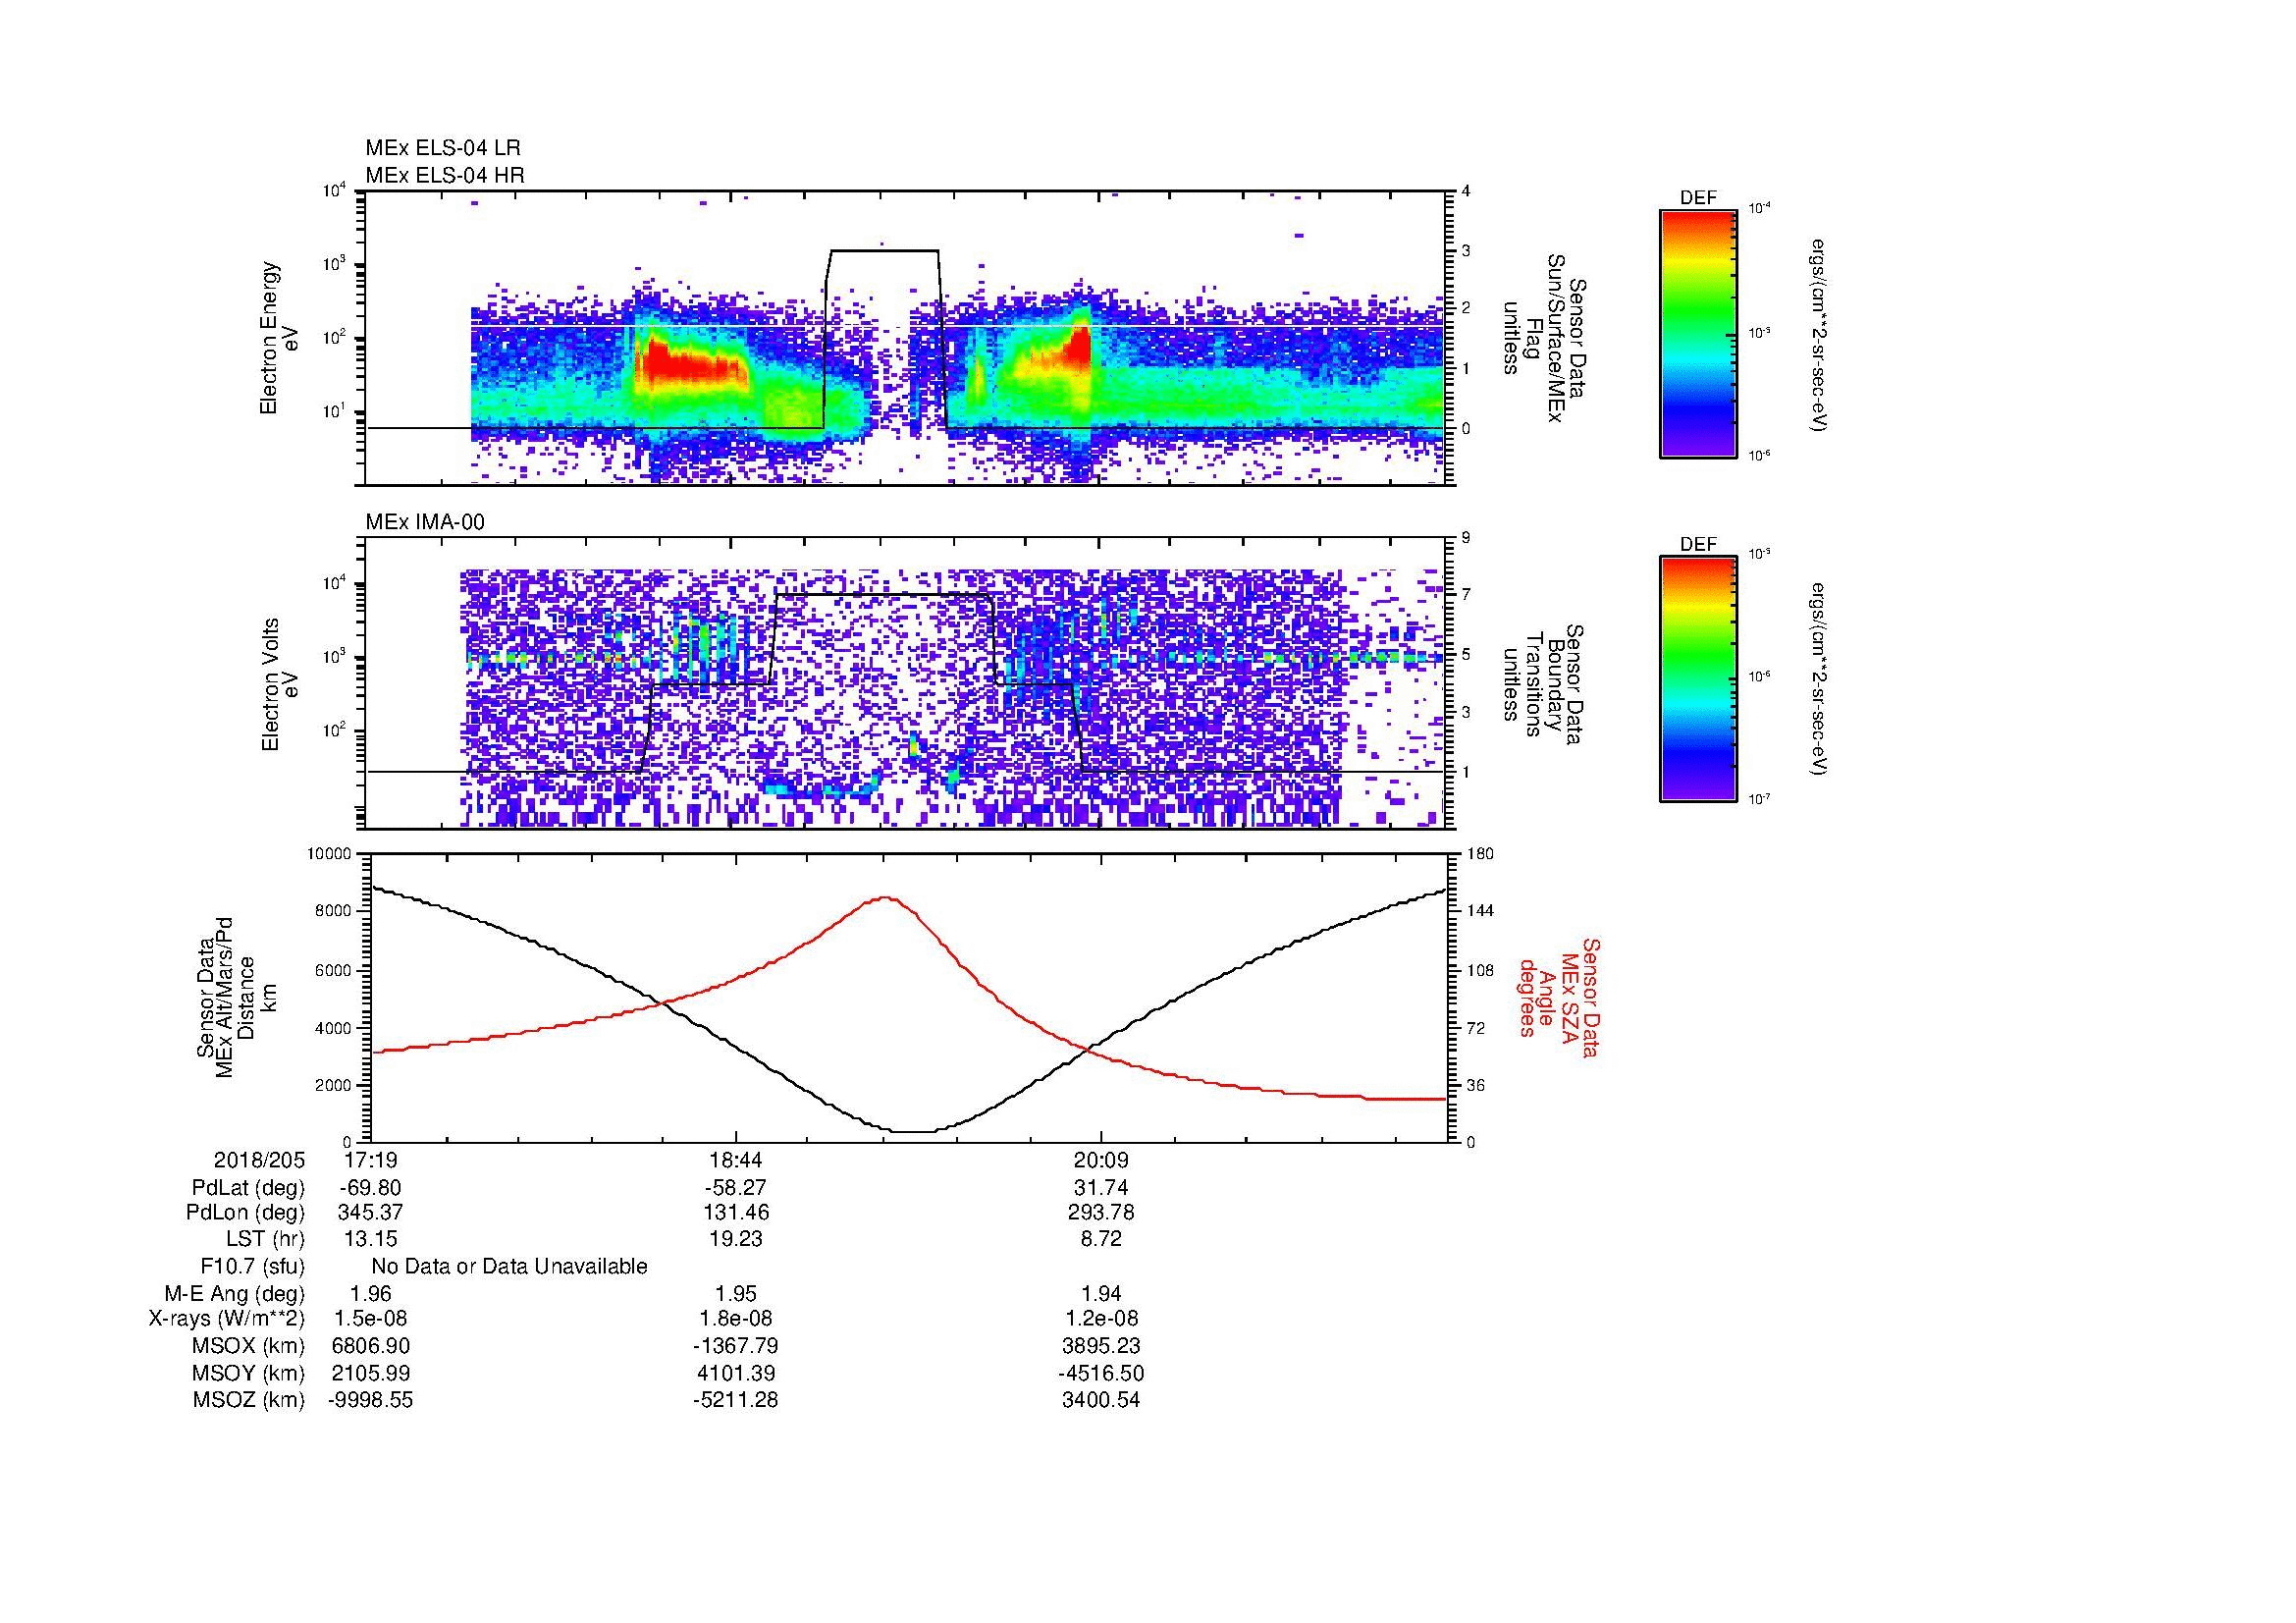Click the 'LST (hr)' row label
The image size is (2296, 1623).
click(x=265, y=1240)
